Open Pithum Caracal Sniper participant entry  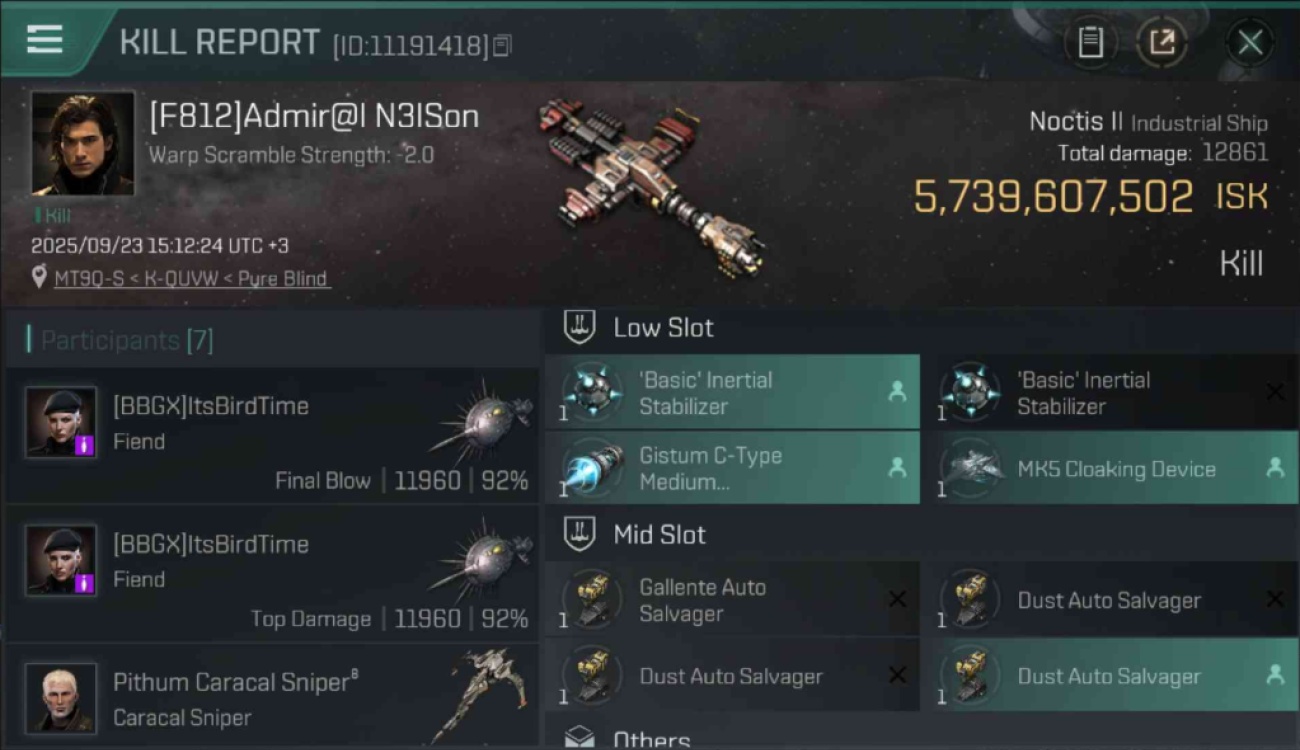[x=272, y=697]
